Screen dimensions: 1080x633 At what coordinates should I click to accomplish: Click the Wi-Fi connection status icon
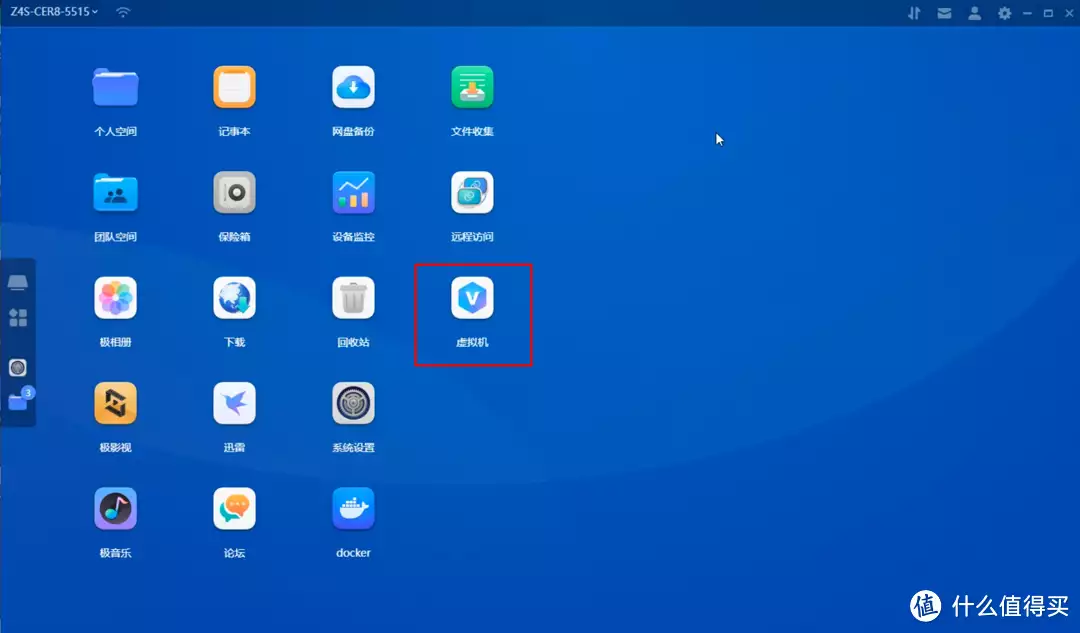pyautogui.click(x=123, y=12)
